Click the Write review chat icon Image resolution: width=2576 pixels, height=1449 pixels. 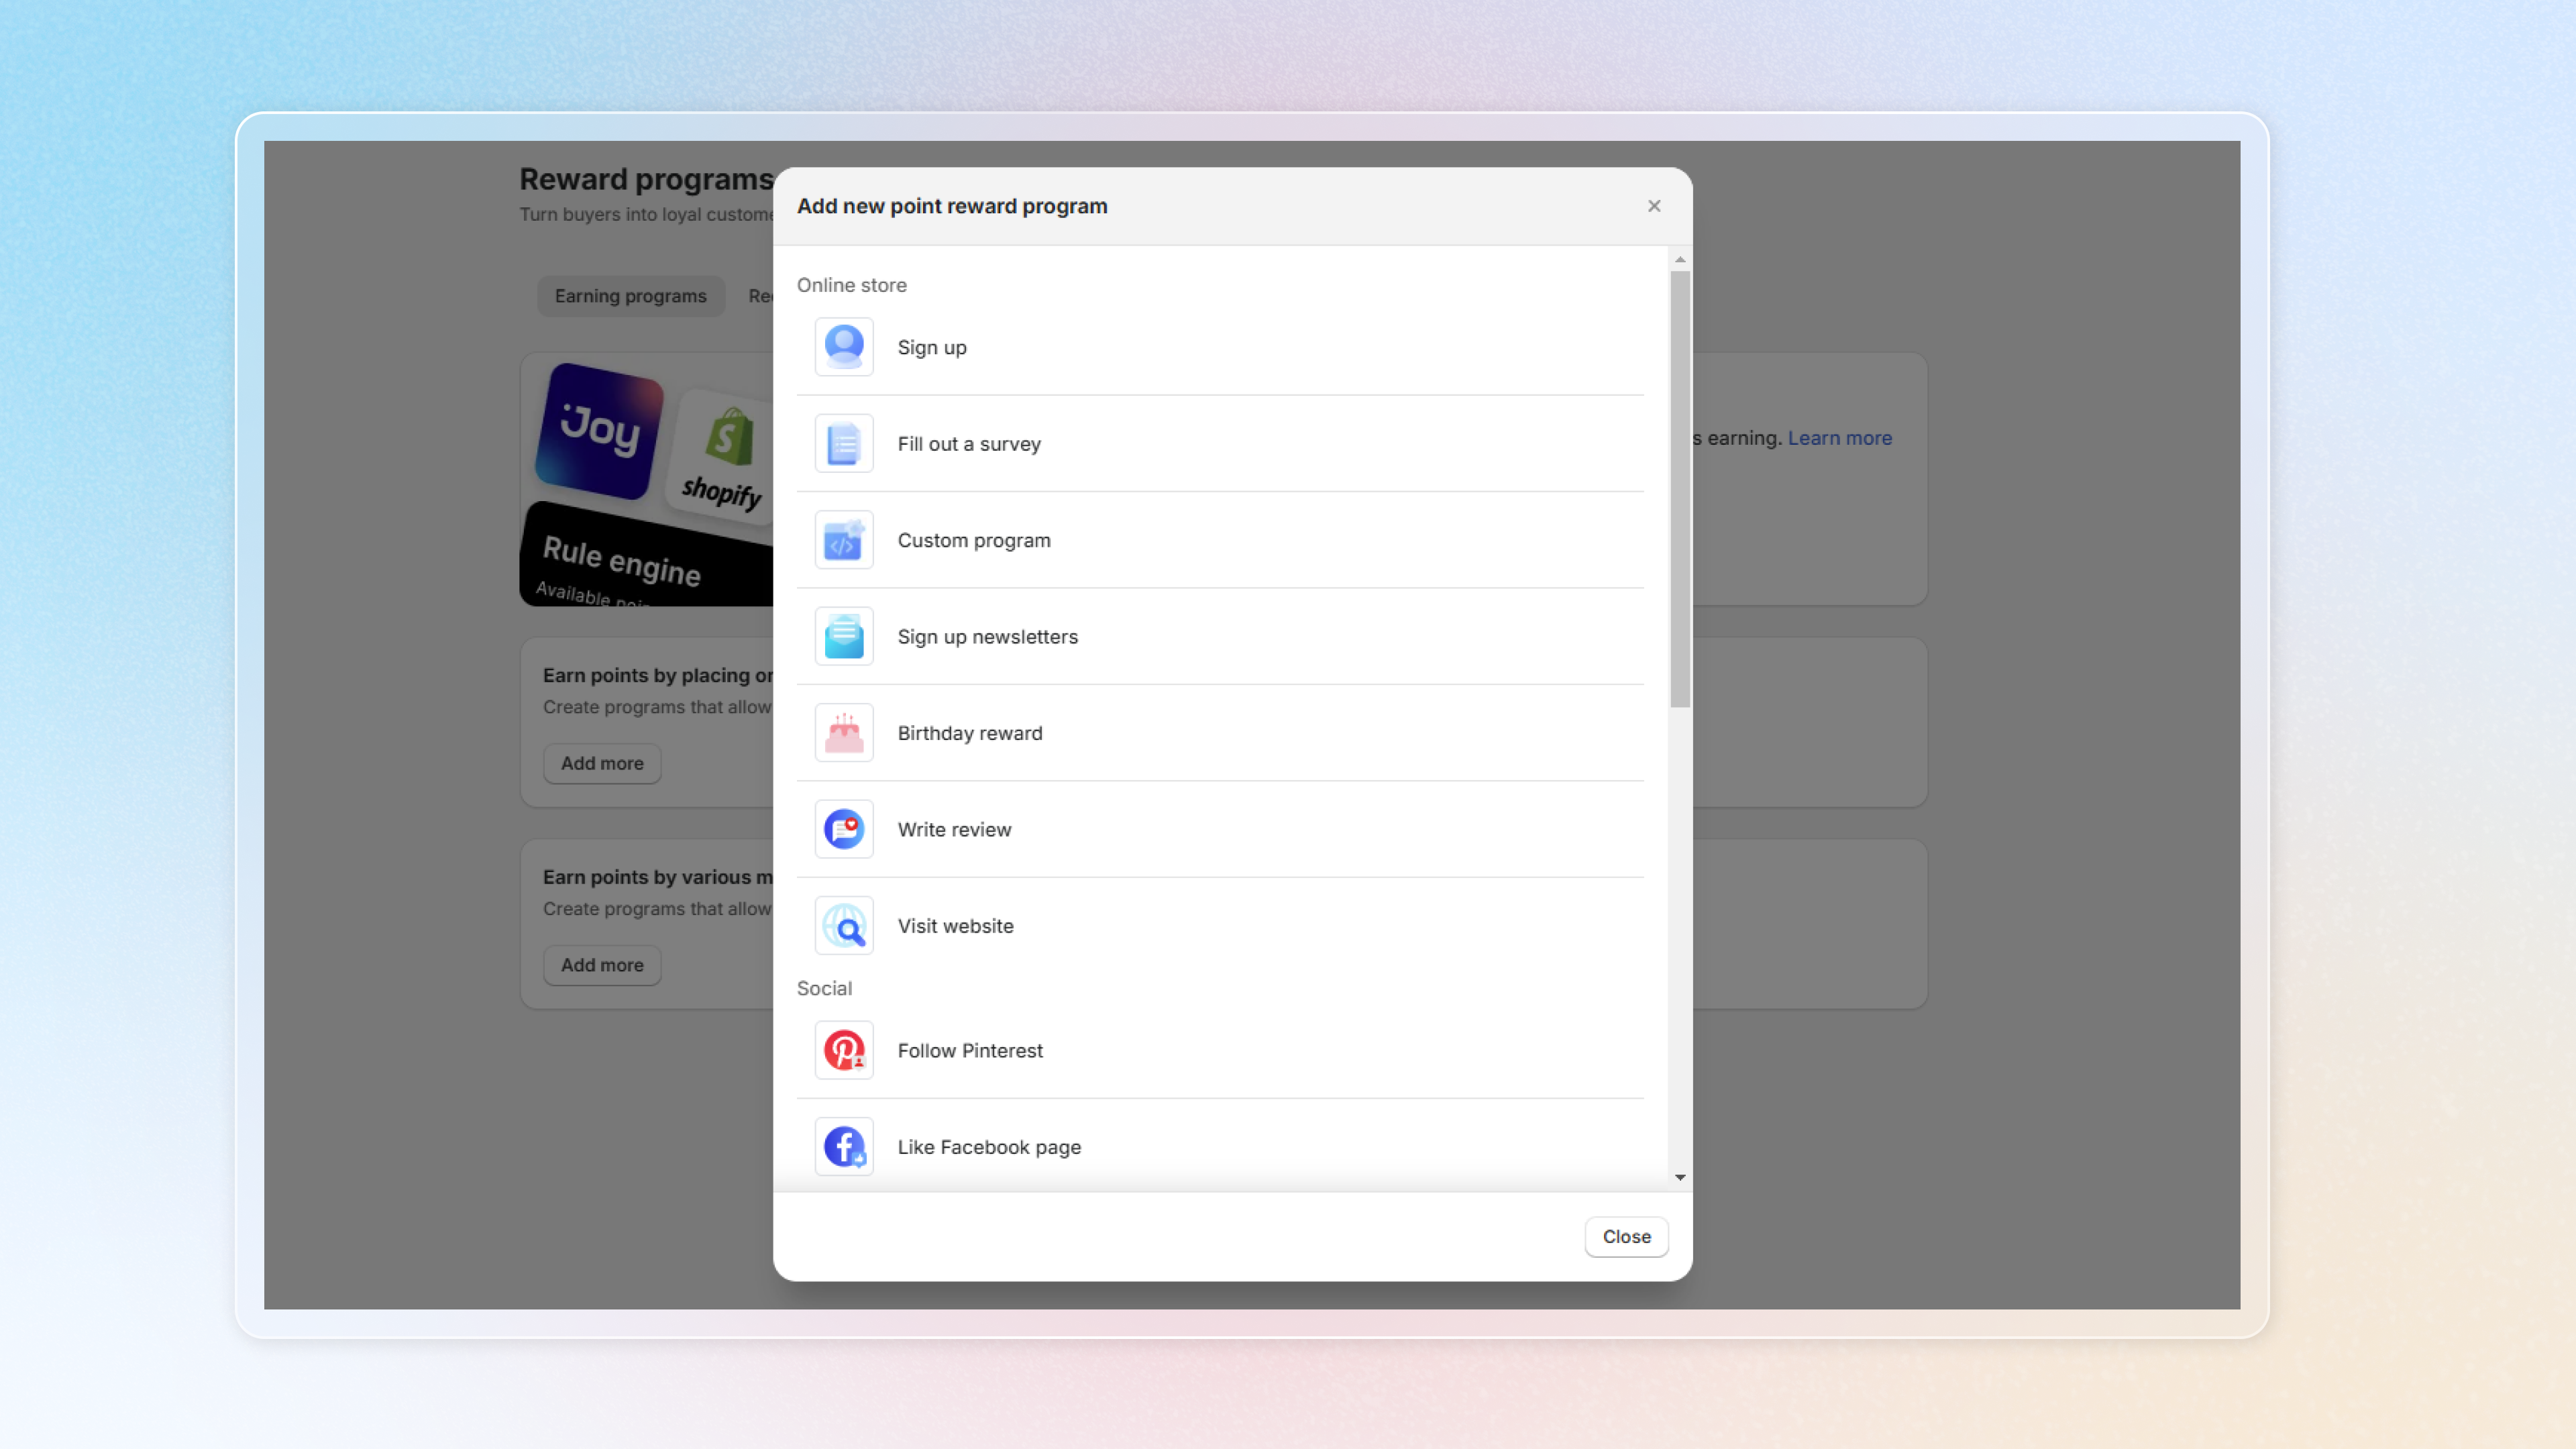click(x=843, y=829)
